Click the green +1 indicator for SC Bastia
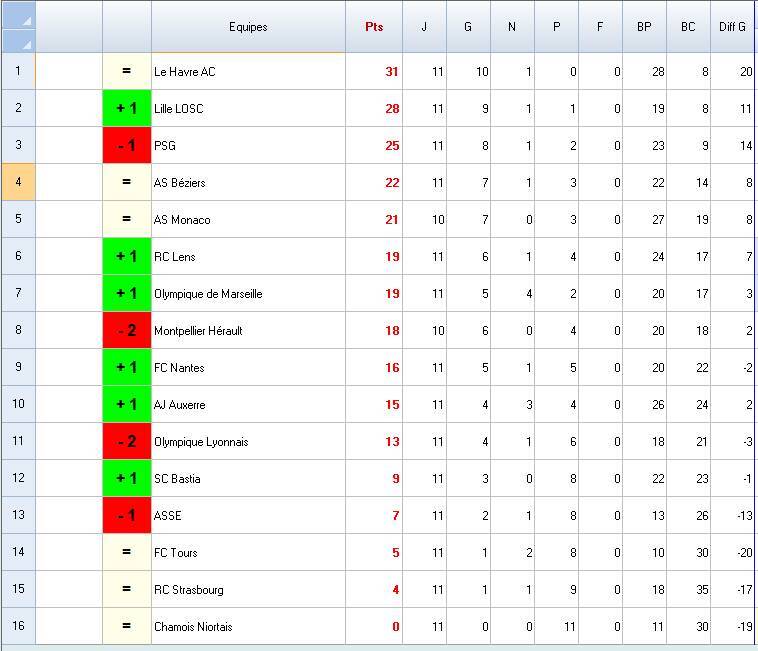The image size is (758, 651). pos(127,478)
